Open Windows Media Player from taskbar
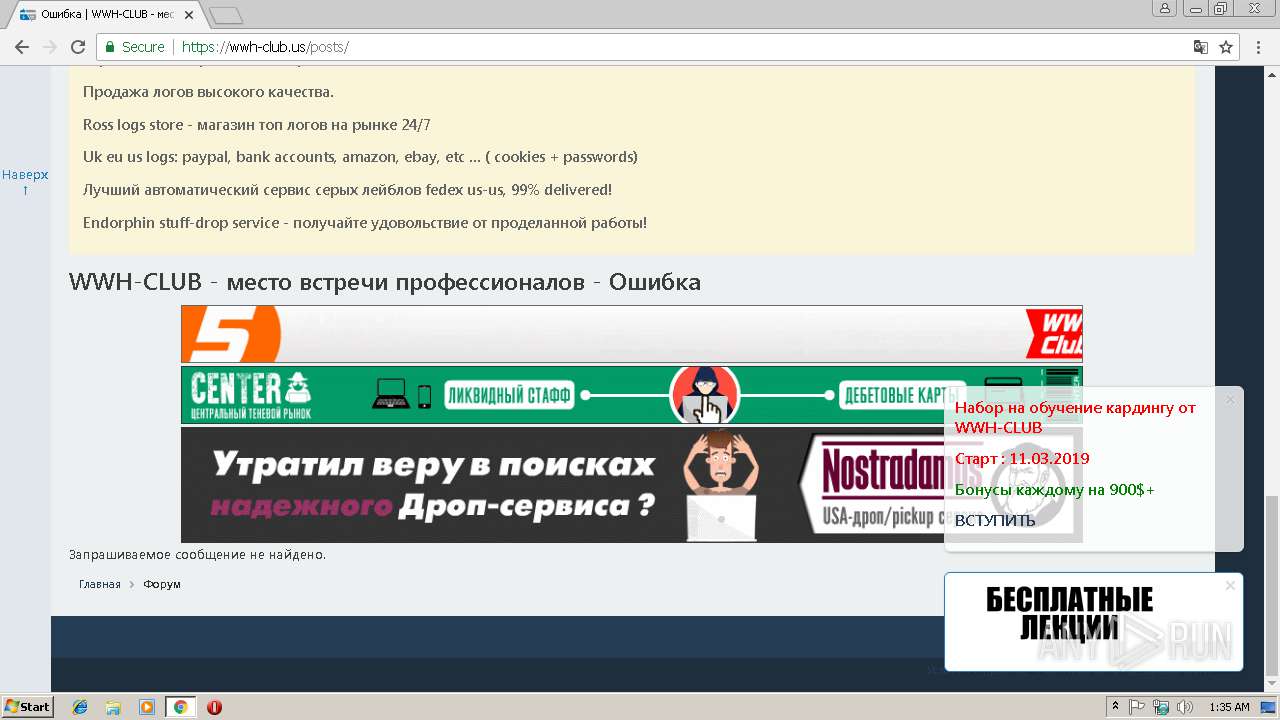 click(x=147, y=707)
